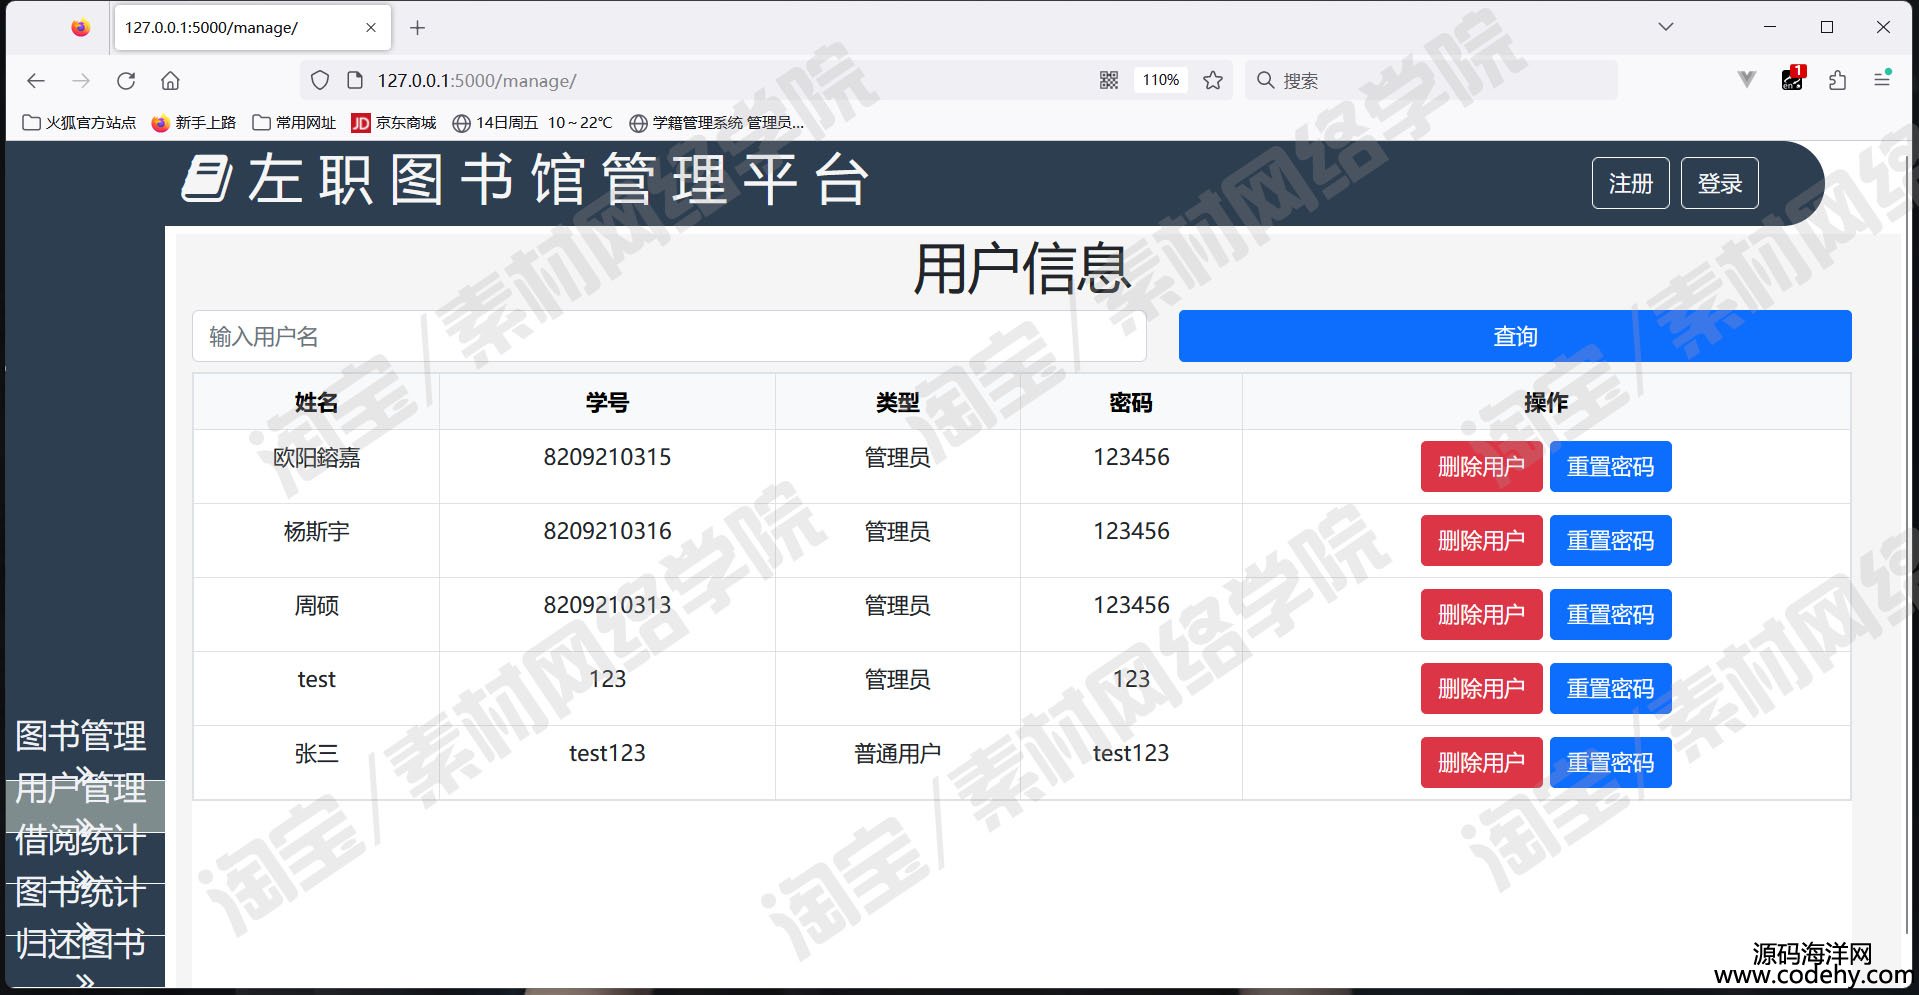Open the 14日周五 weather bookmark
This screenshot has width=1919, height=995.
point(532,123)
